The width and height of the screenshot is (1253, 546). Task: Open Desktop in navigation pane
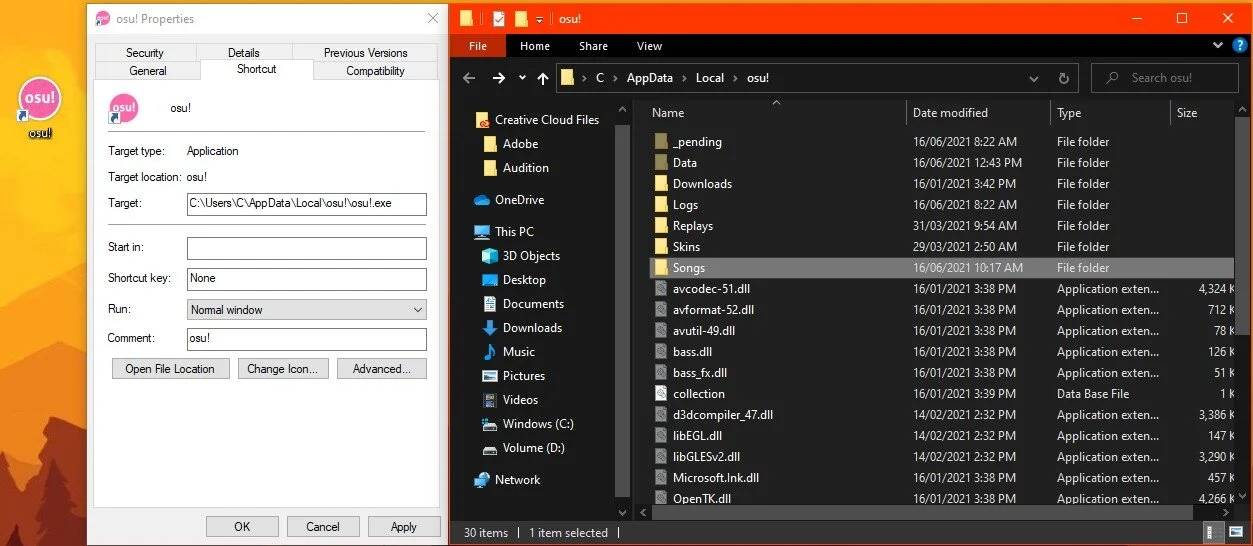[x=514, y=279]
